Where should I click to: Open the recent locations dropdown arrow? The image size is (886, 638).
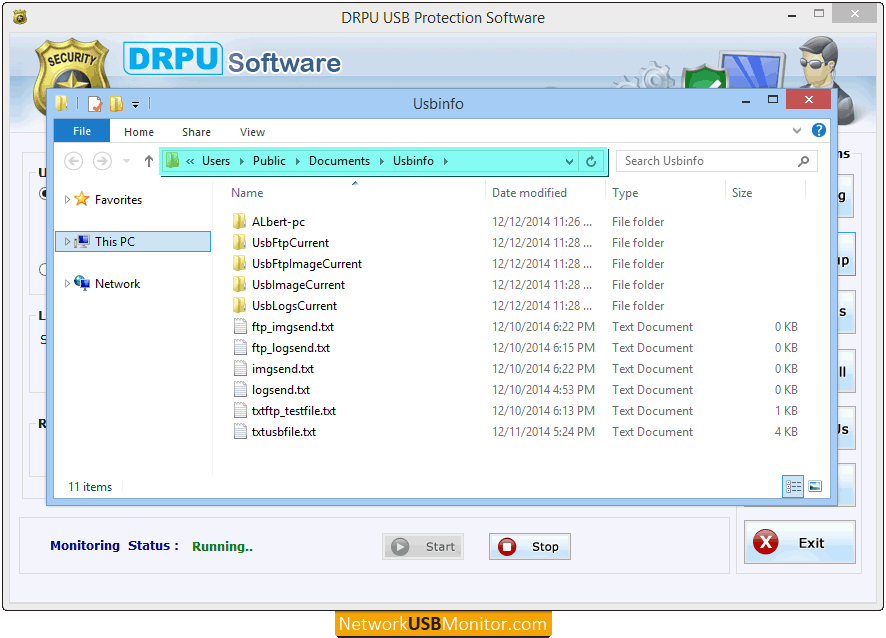pos(127,162)
